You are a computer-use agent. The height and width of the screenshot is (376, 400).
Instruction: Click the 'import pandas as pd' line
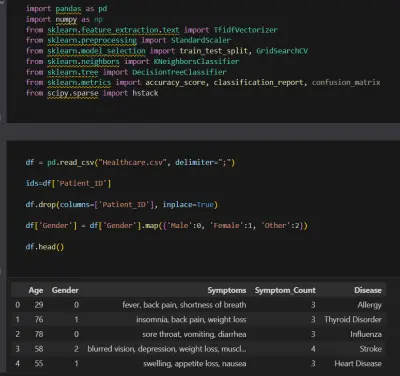point(67,9)
